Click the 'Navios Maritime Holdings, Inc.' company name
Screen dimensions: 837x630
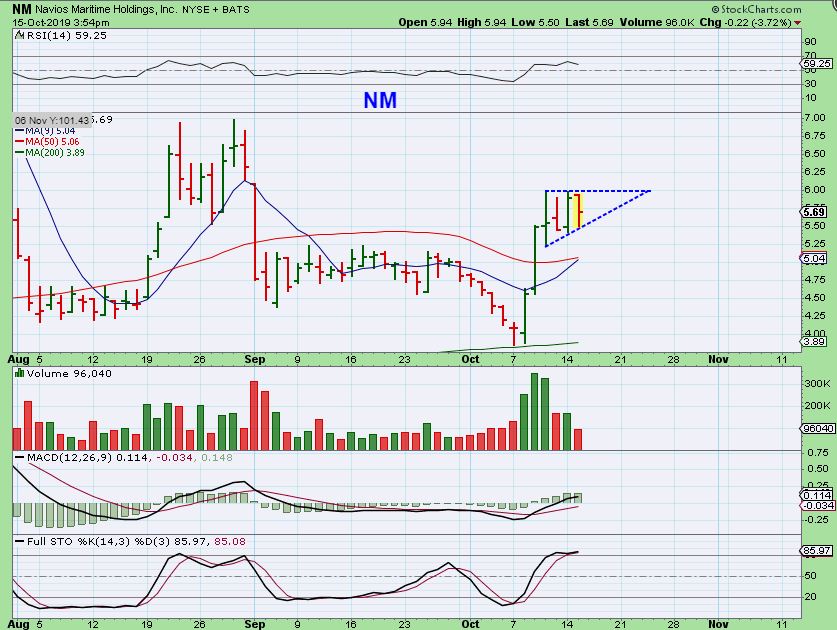tap(106, 9)
